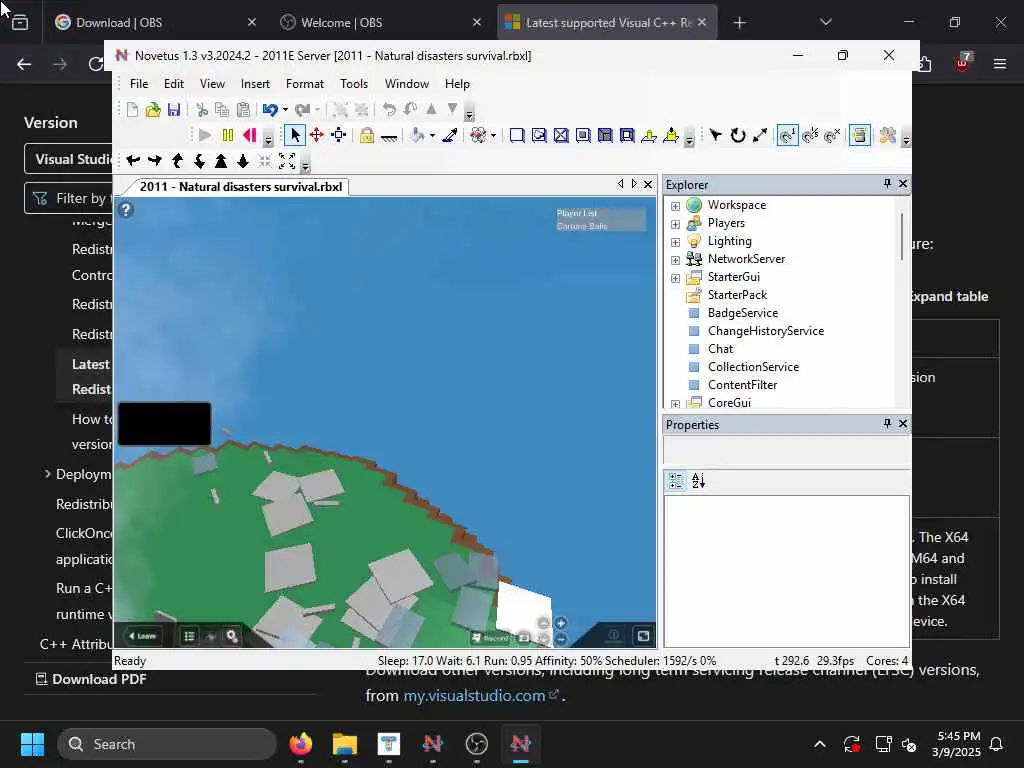Expand the Lighting tree node
This screenshot has height=768, width=1024.
coord(675,242)
